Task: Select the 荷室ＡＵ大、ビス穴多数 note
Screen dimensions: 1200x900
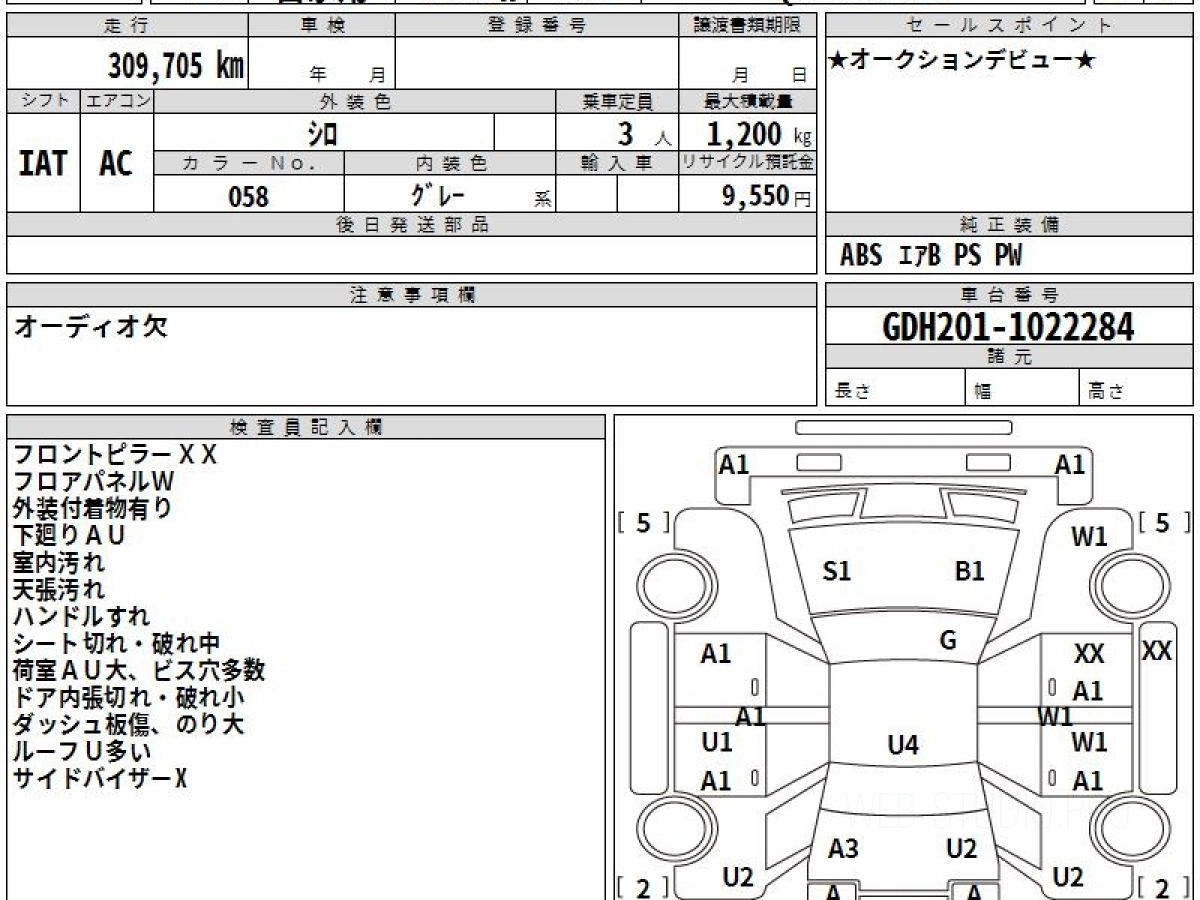Action: tap(139, 670)
